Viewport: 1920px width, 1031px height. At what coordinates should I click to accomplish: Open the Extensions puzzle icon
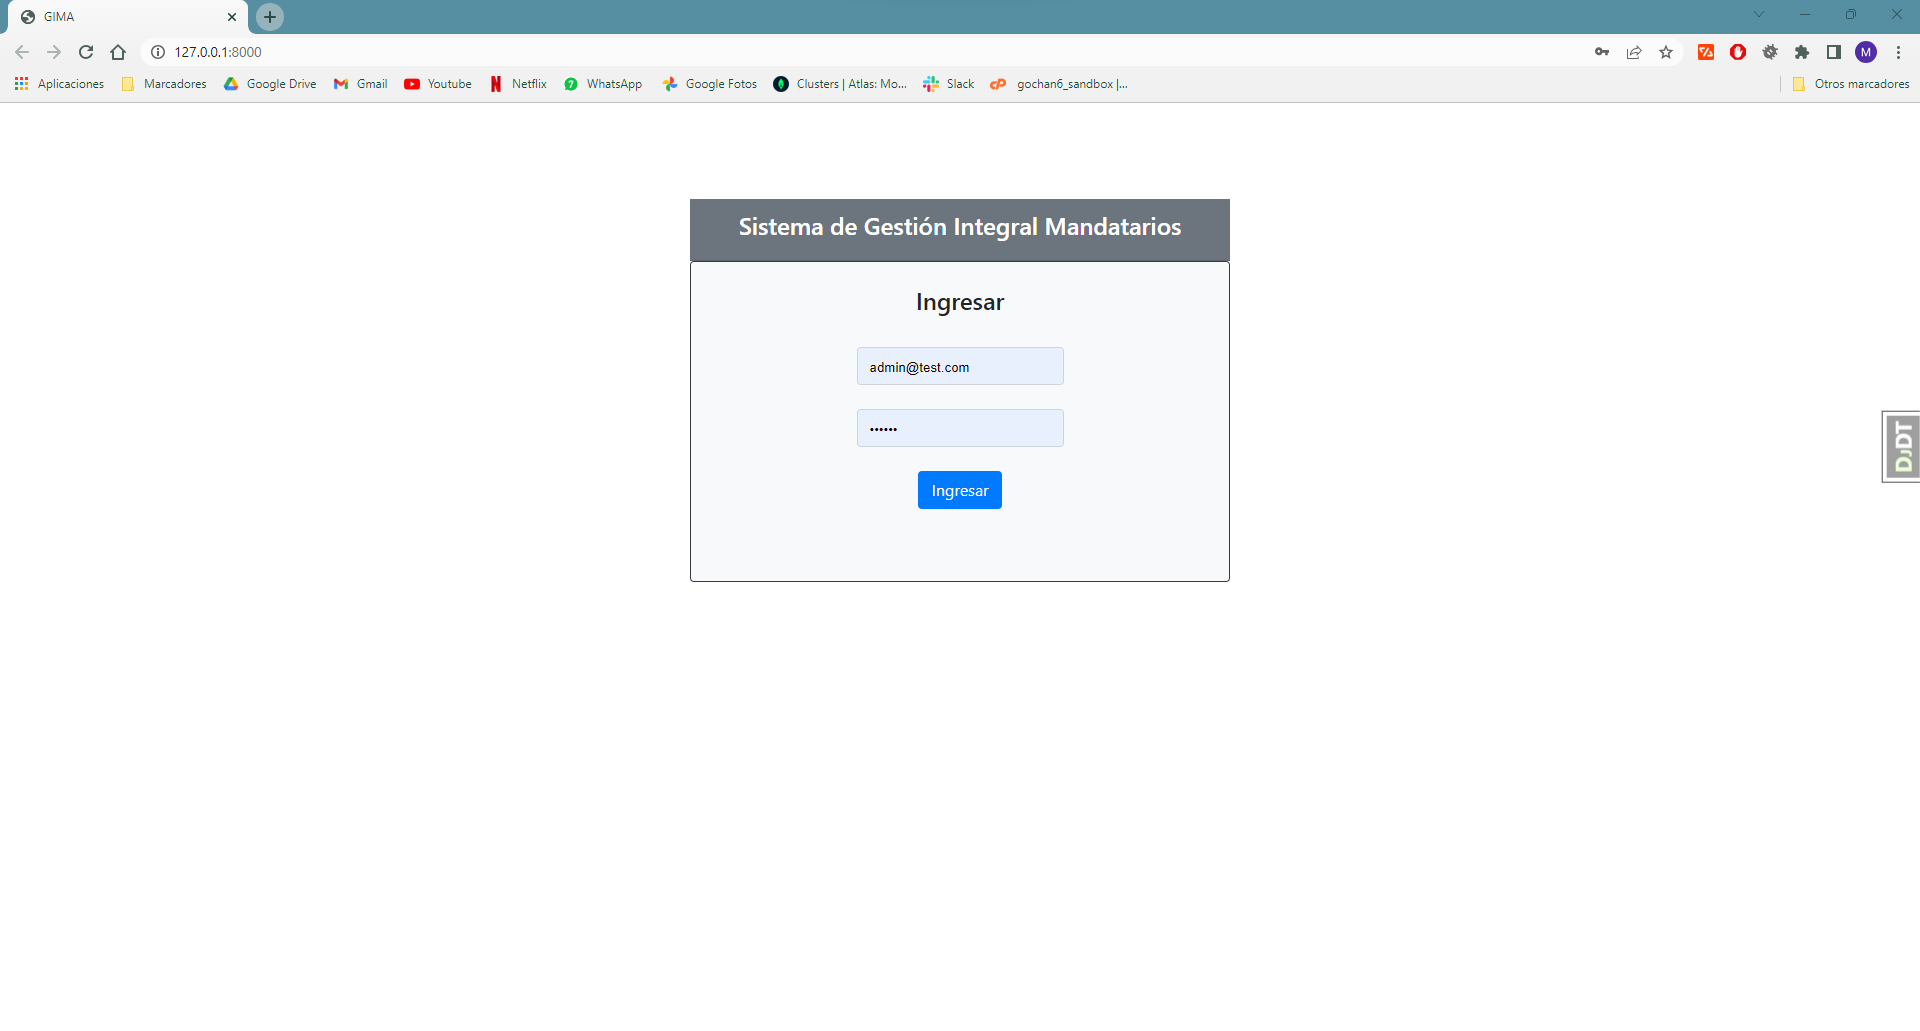coord(1802,52)
